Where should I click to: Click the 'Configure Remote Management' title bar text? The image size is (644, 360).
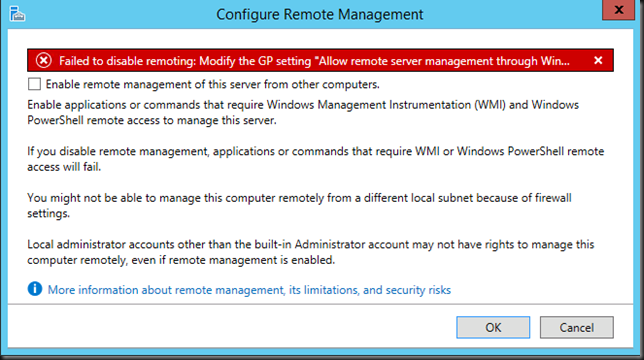320,15
